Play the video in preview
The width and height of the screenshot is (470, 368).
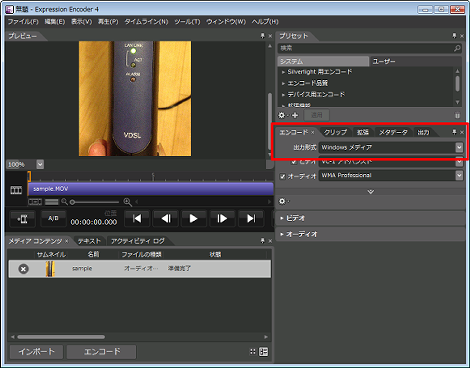pyautogui.click(x=193, y=218)
